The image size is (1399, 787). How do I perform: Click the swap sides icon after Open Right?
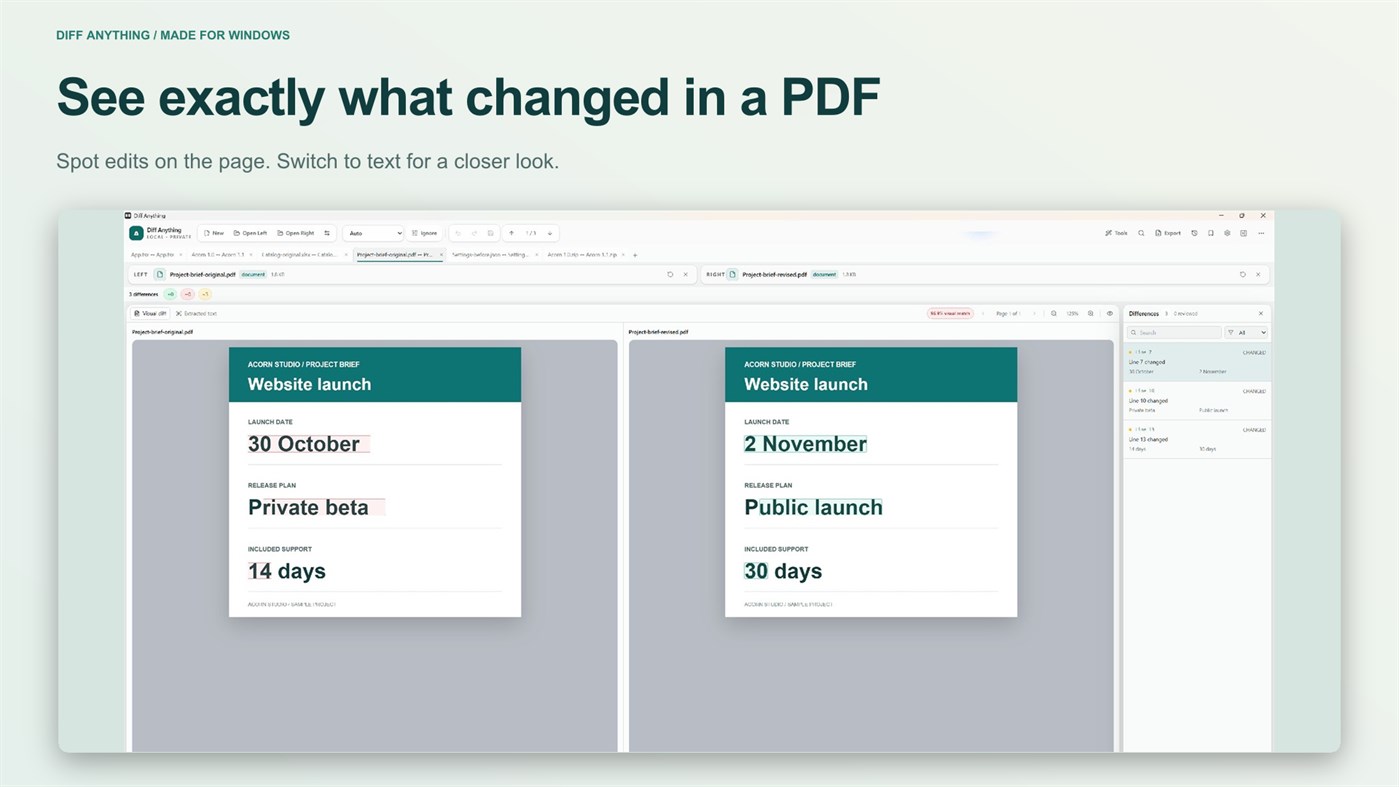[327, 233]
